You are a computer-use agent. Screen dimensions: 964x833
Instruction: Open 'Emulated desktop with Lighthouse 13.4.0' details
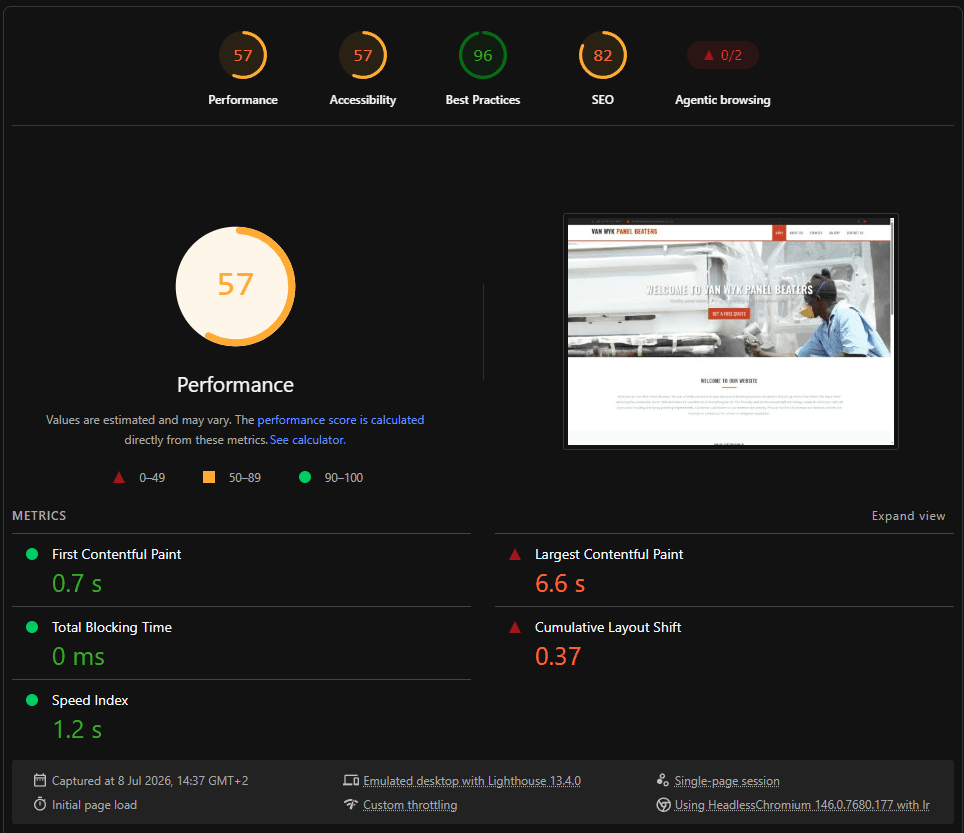pos(472,781)
